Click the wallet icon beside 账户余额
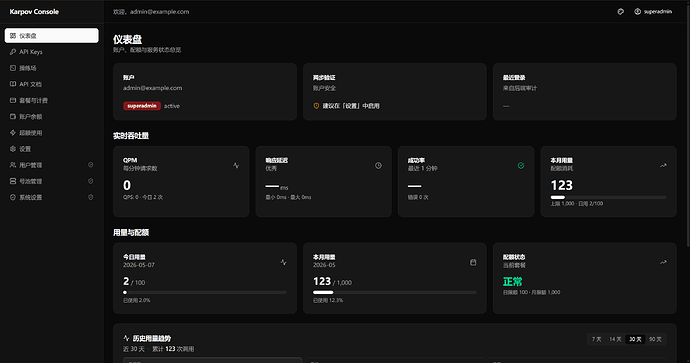Image resolution: width=690 pixels, height=363 pixels. click(13, 117)
